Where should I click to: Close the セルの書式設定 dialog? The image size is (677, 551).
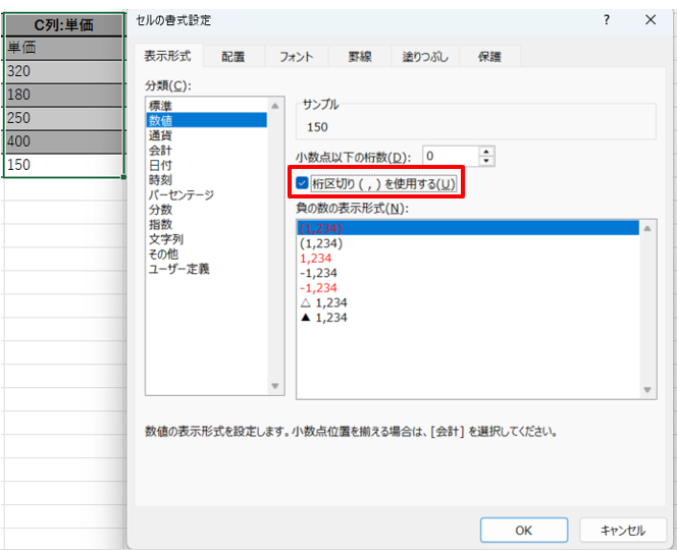click(651, 20)
